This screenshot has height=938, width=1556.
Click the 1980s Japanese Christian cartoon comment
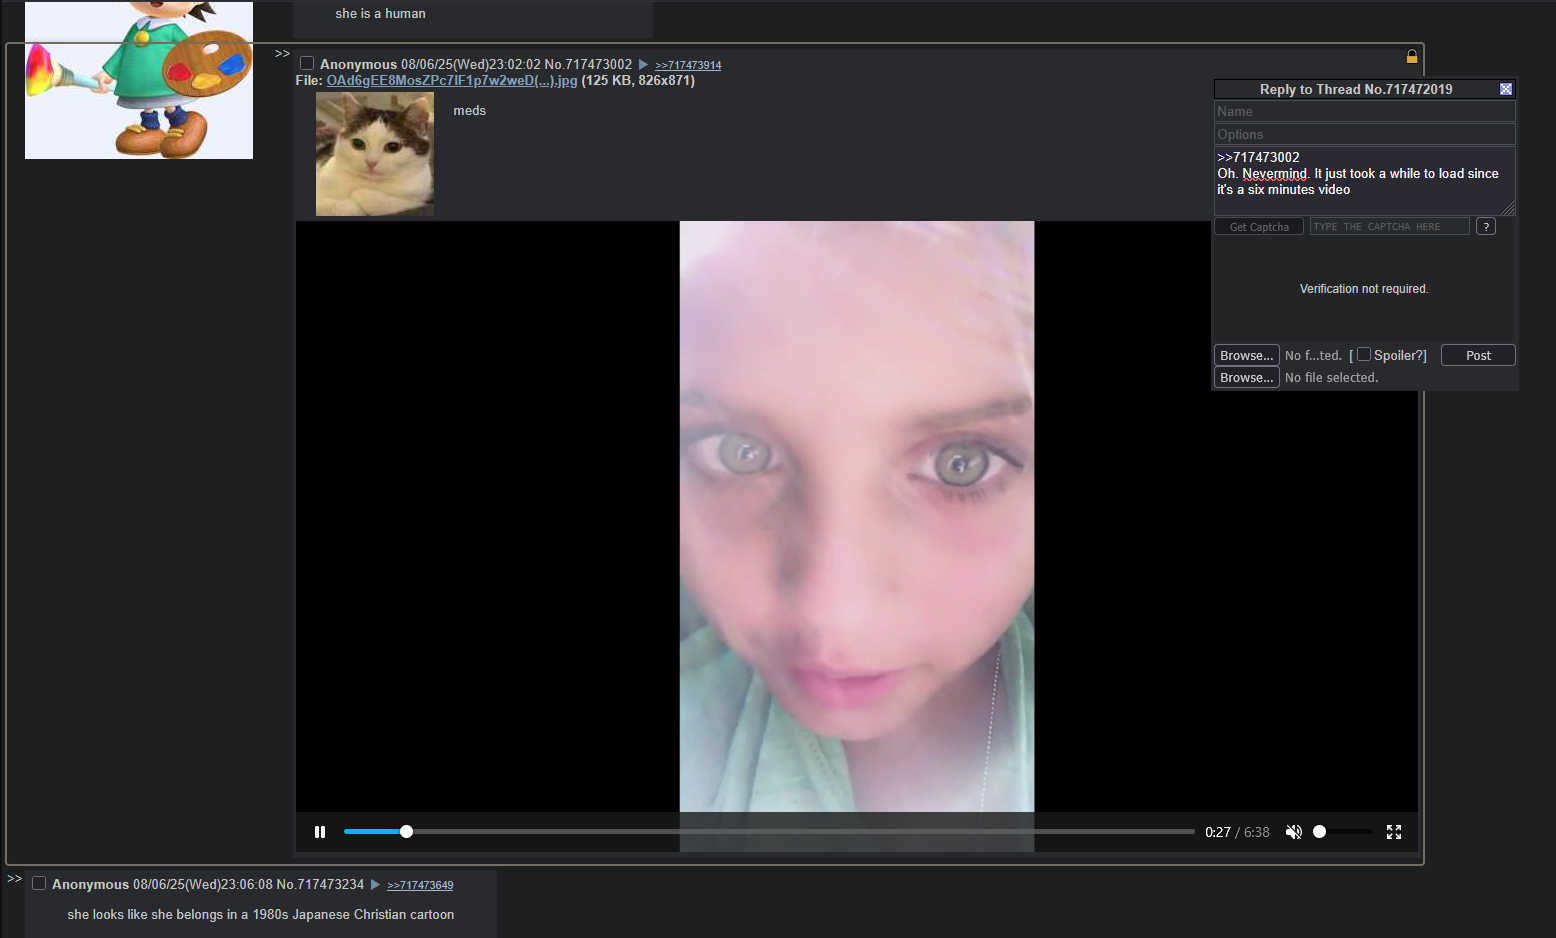(x=261, y=914)
